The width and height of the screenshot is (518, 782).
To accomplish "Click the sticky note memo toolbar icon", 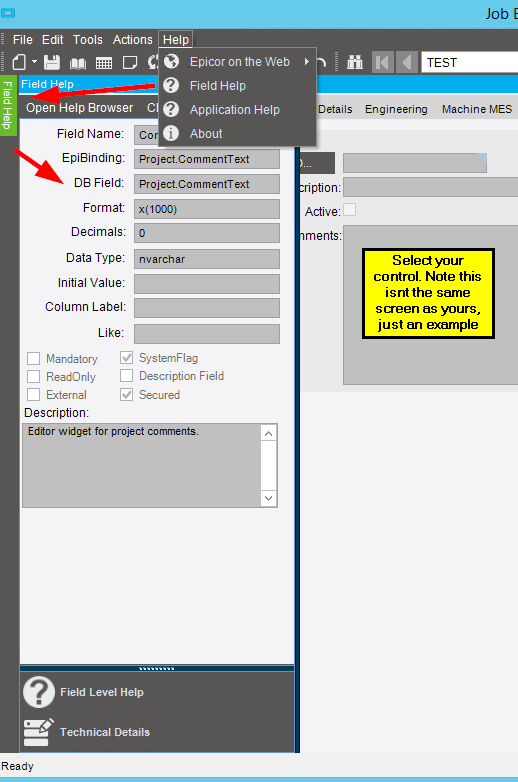I will (x=130, y=62).
